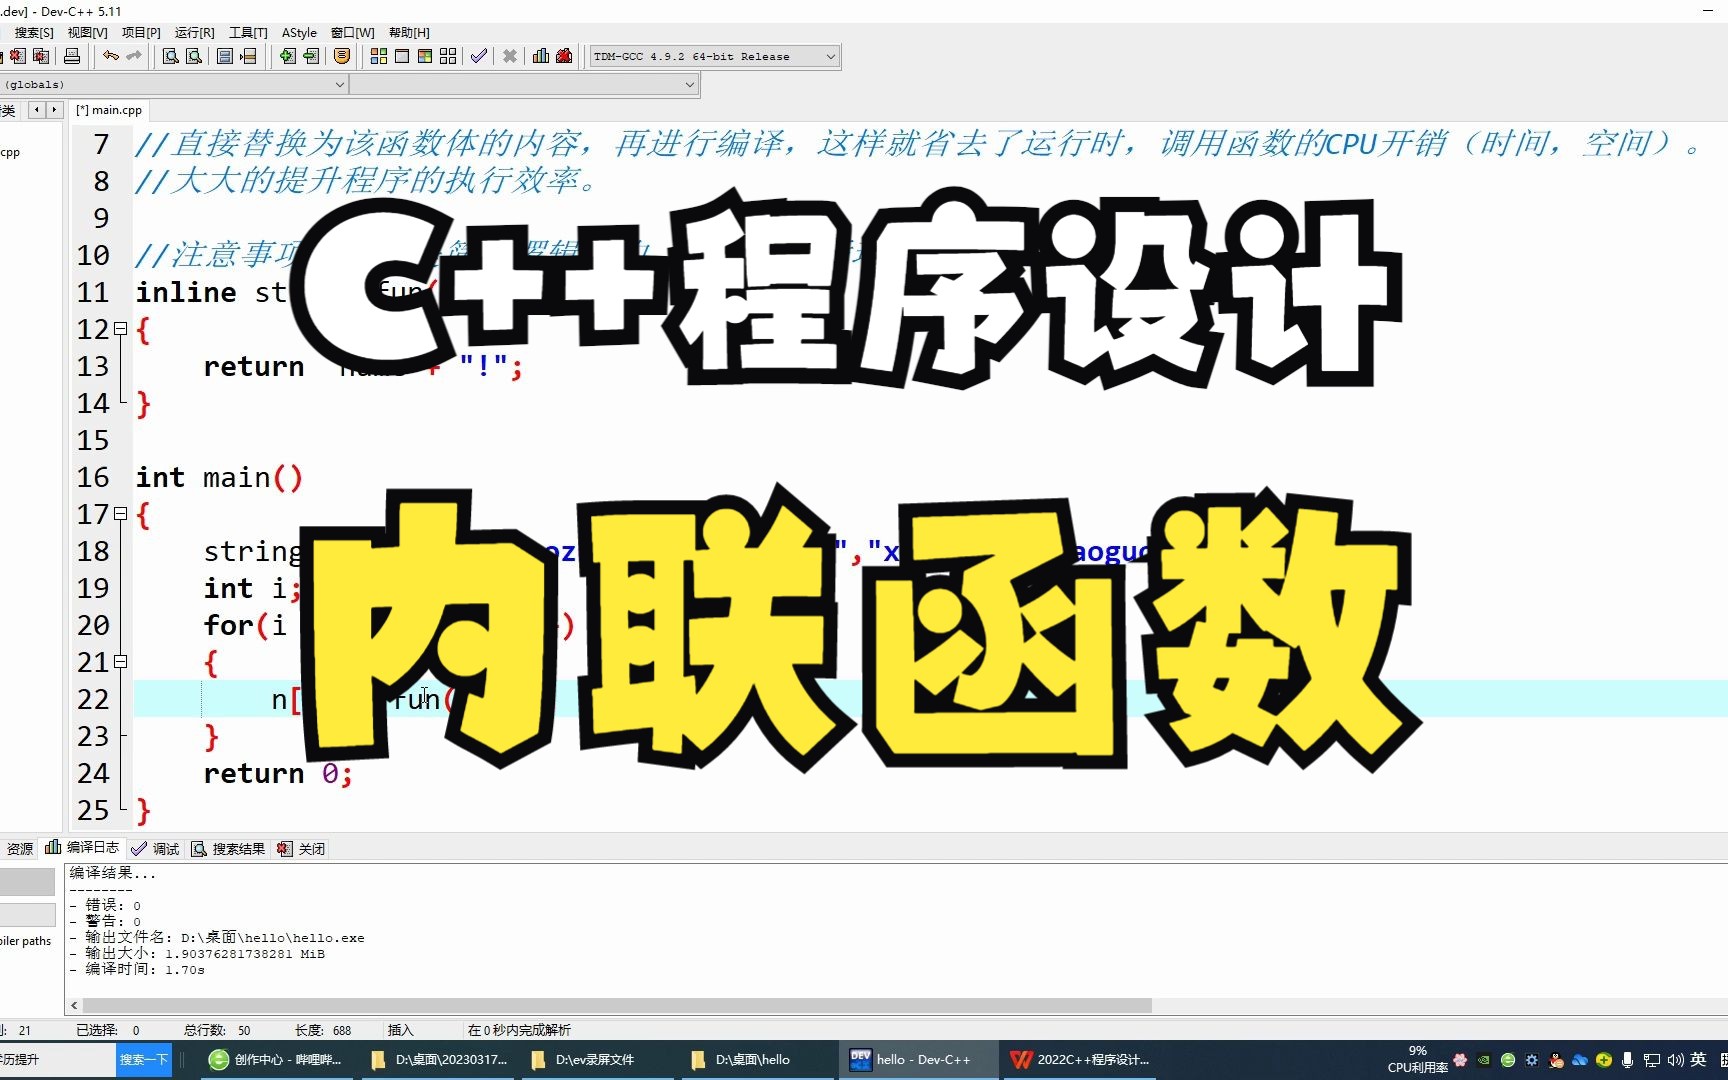Open Project options toolbar icon
The height and width of the screenshot is (1080, 1728).
pyautogui.click(x=342, y=56)
